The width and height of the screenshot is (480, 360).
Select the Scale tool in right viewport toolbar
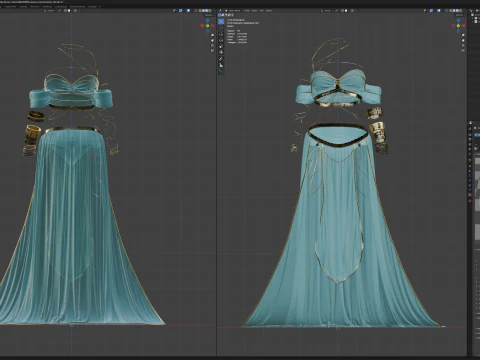221,46
